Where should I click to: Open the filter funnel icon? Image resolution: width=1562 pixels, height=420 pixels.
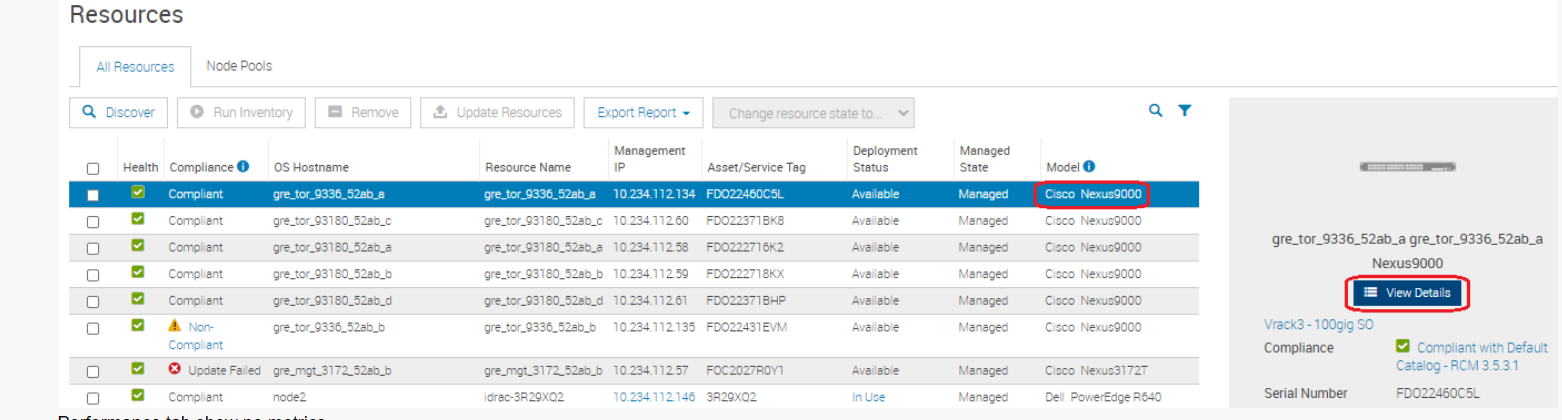point(1184,111)
